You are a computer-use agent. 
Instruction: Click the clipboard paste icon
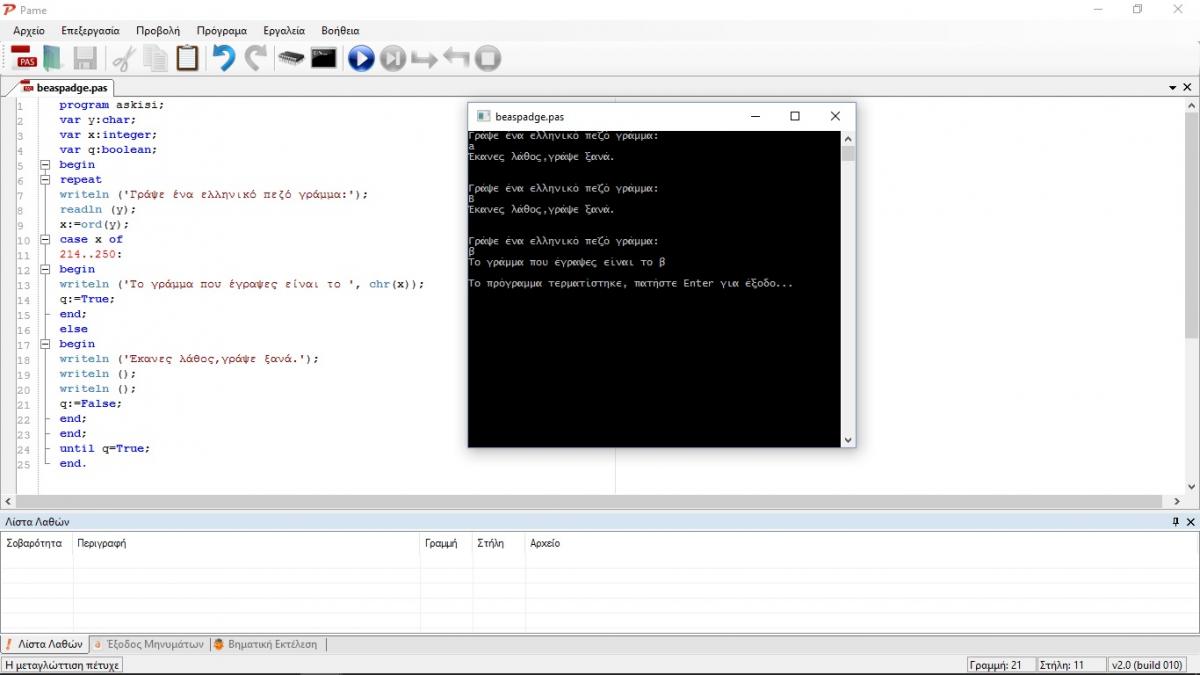[x=187, y=58]
